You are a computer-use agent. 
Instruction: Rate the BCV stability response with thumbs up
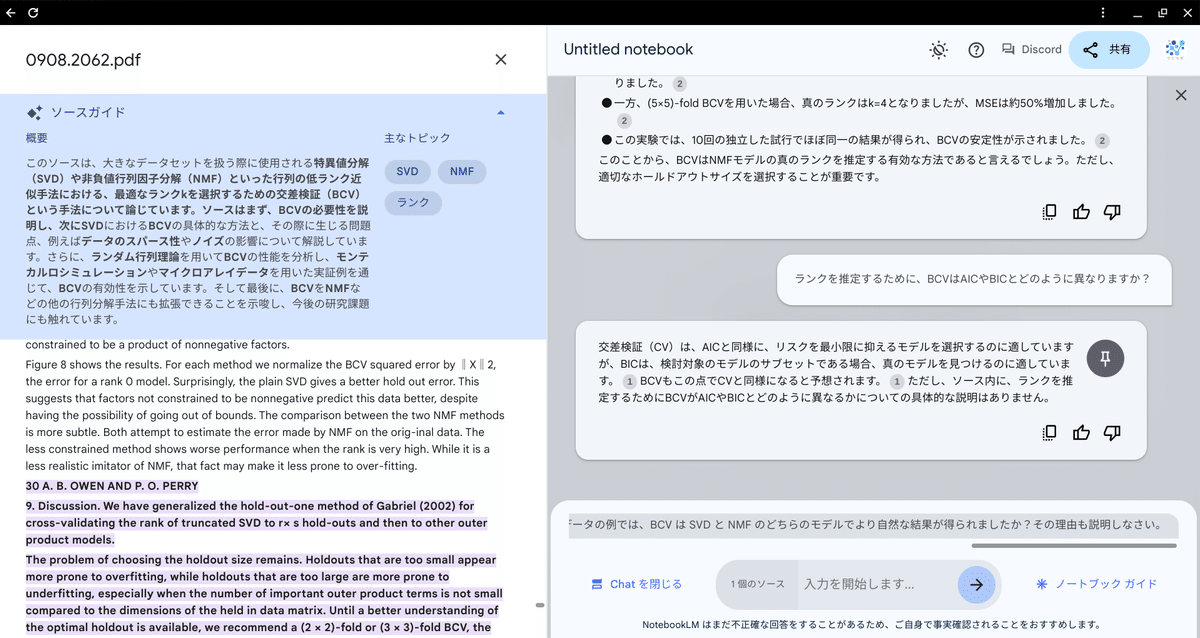pos(1081,211)
